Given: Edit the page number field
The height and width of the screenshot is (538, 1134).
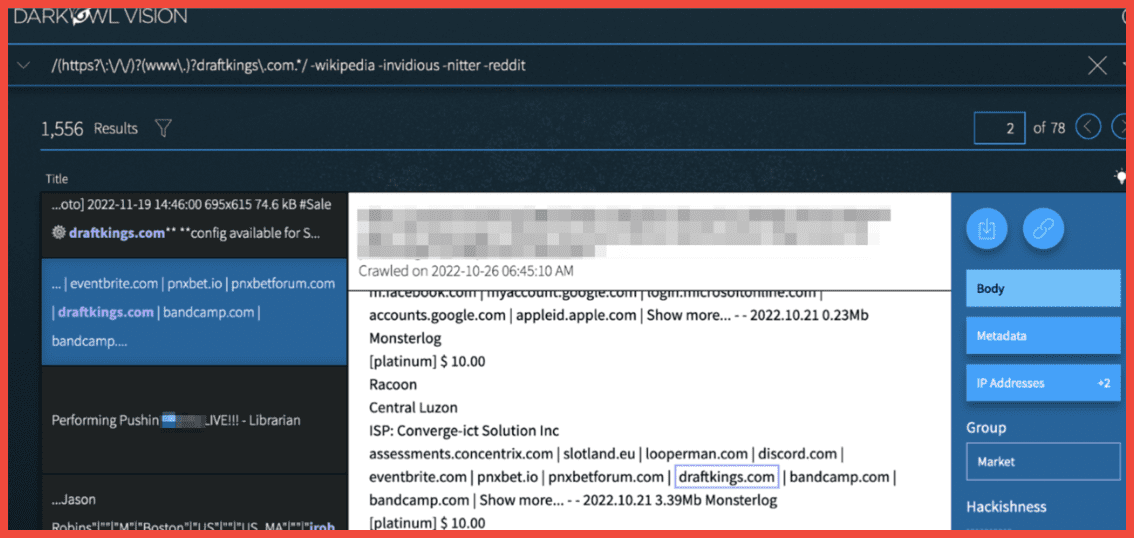Looking at the screenshot, I should tap(999, 129).
